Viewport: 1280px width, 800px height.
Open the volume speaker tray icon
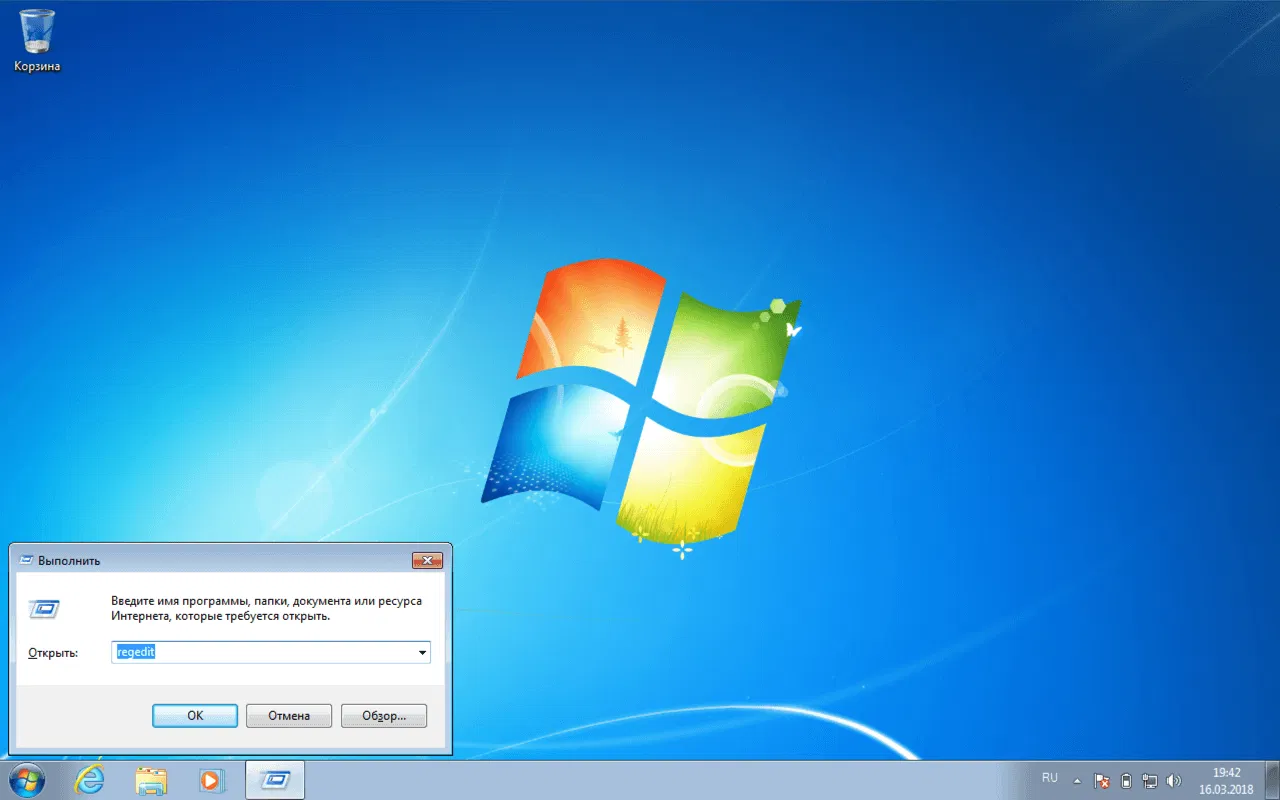pyautogui.click(x=1174, y=780)
